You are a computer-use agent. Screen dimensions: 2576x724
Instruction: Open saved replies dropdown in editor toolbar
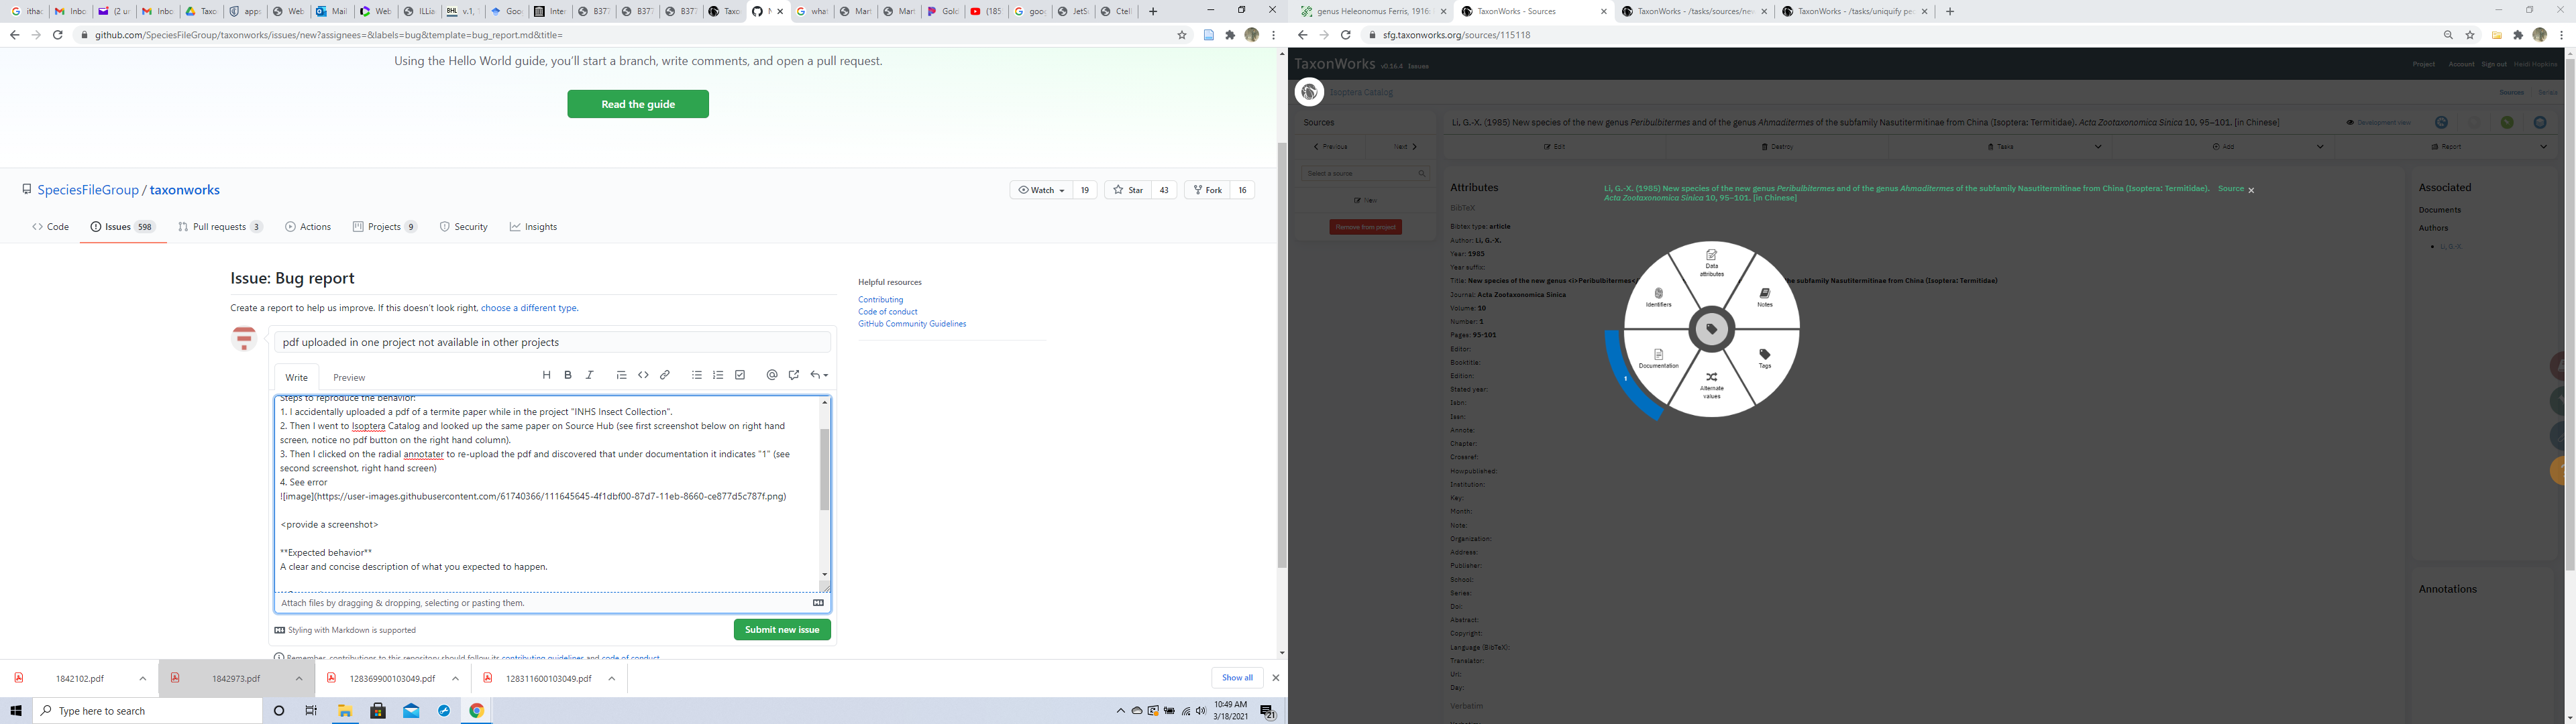pos(819,375)
